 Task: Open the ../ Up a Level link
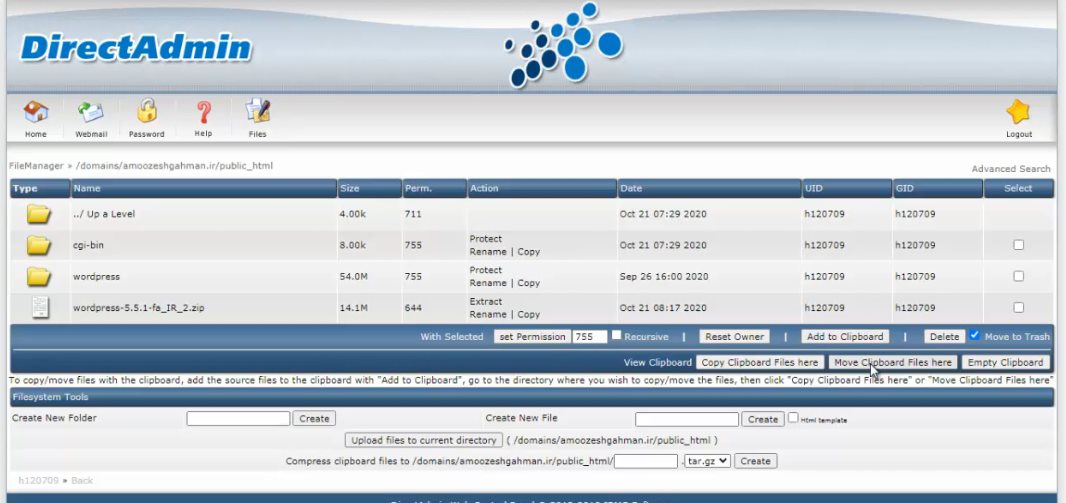point(104,214)
